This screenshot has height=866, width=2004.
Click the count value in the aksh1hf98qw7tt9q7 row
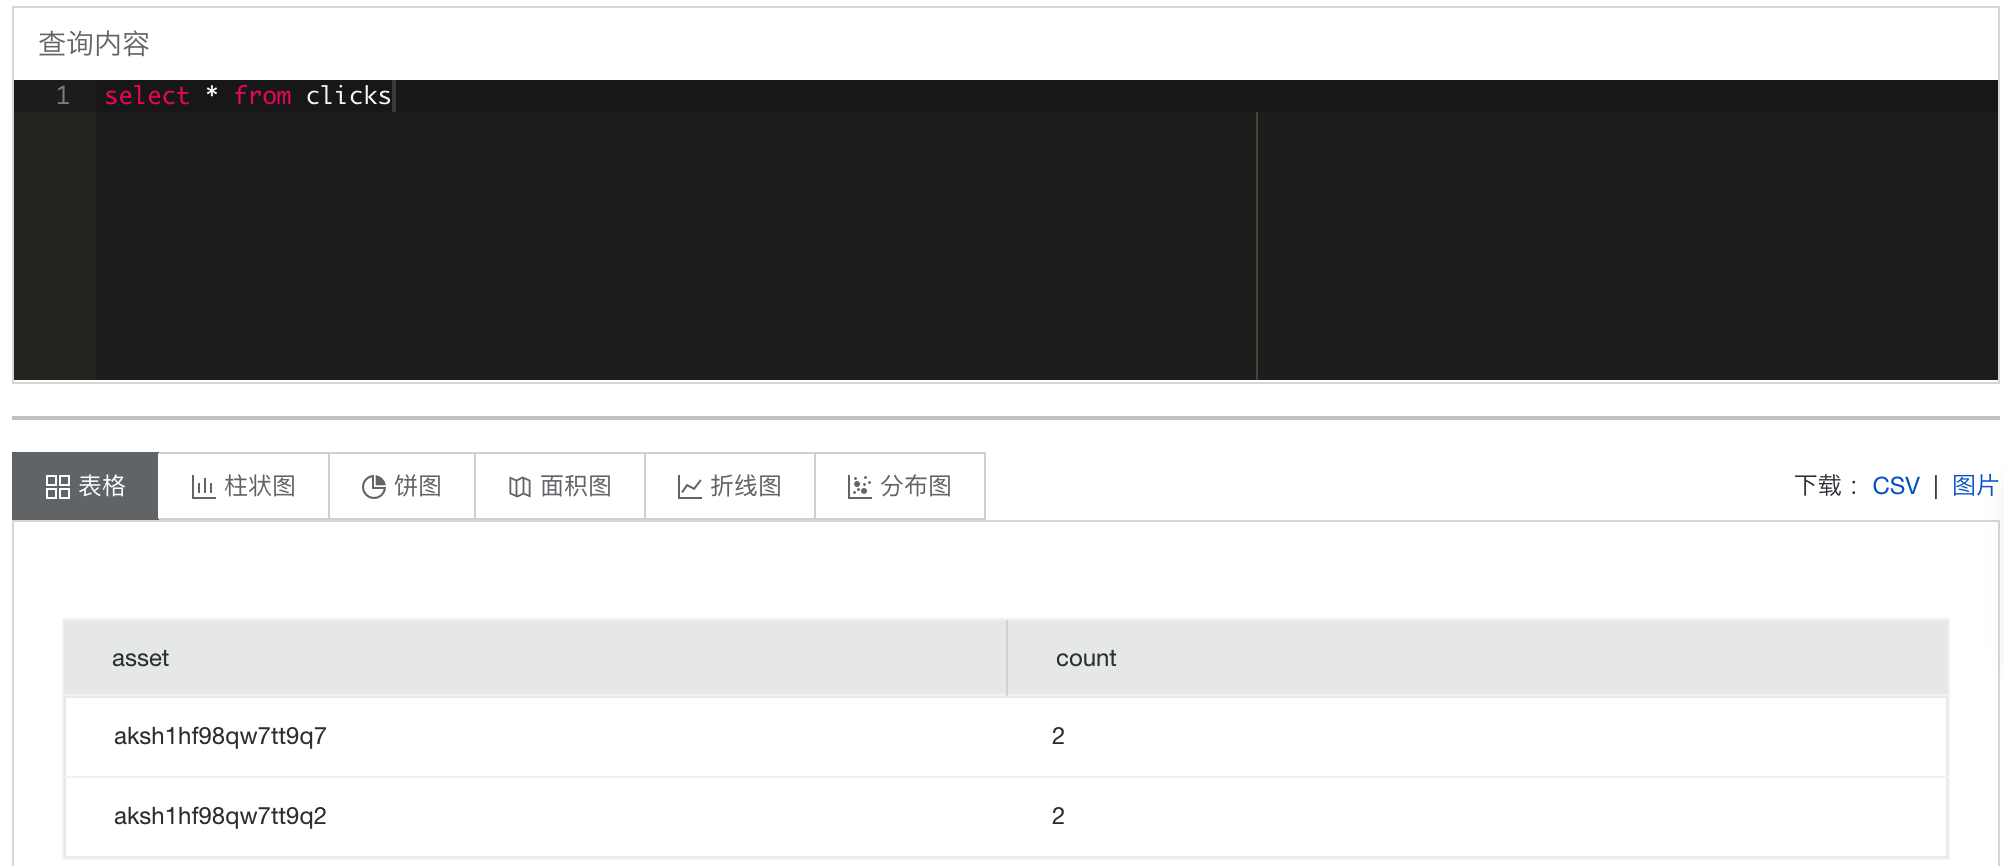tap(1058, 736)
